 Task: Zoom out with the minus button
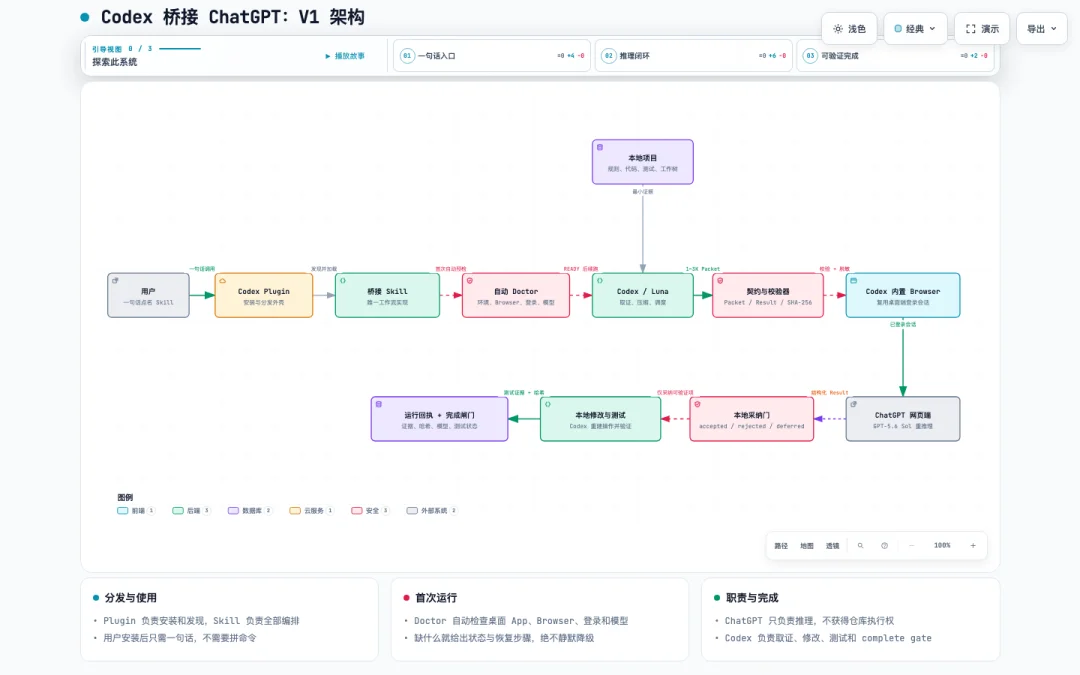911,546
